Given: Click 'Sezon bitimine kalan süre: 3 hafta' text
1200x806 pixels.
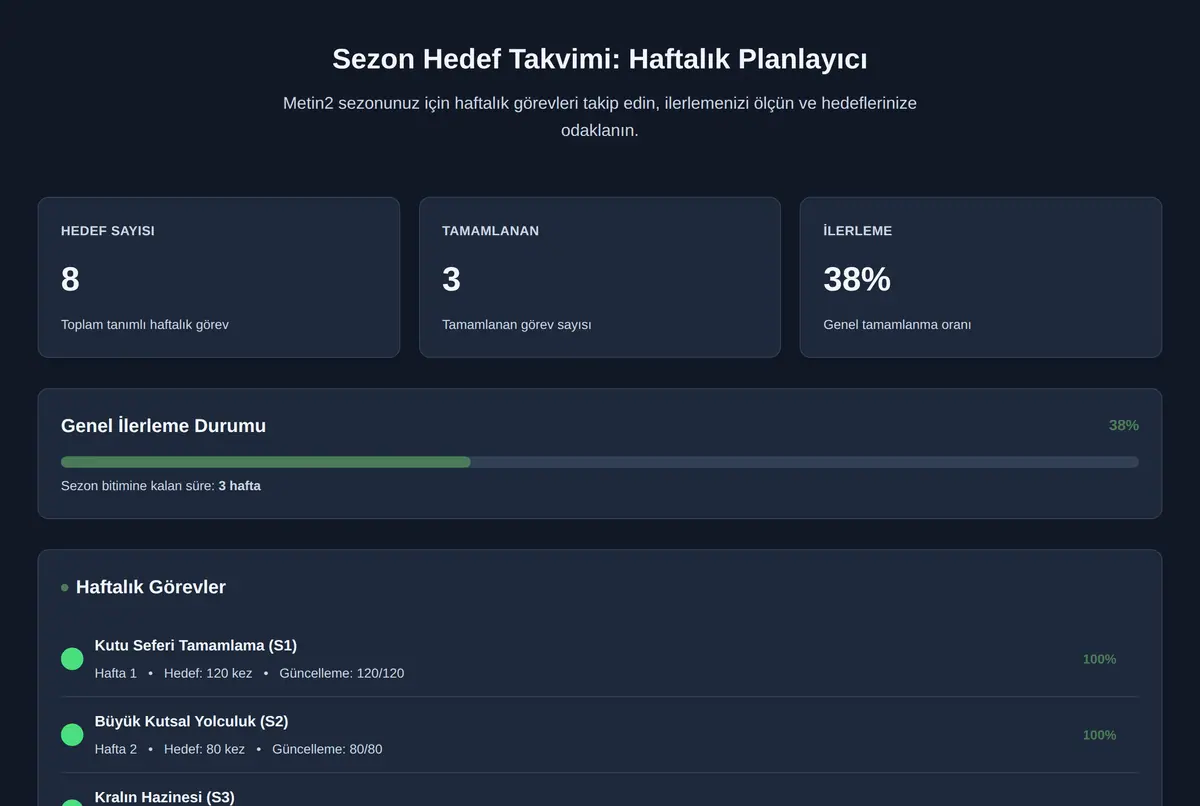Looking at the screenshot, I should (x=161, y=486).
